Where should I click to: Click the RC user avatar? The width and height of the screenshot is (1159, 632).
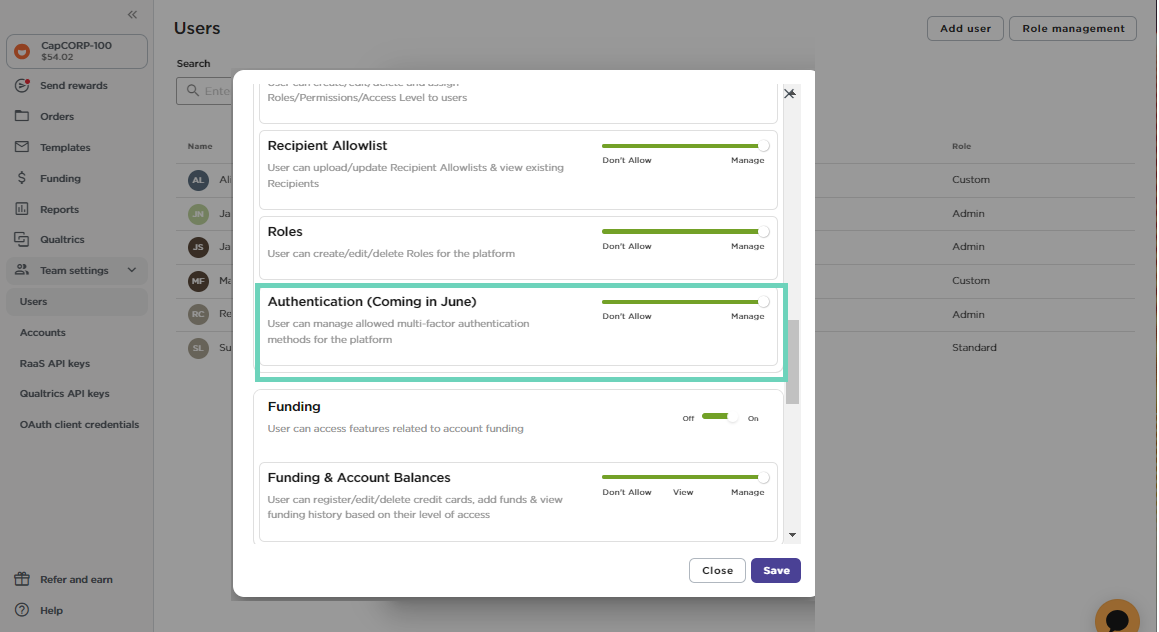pyautogui.click(x=198, y=314)
